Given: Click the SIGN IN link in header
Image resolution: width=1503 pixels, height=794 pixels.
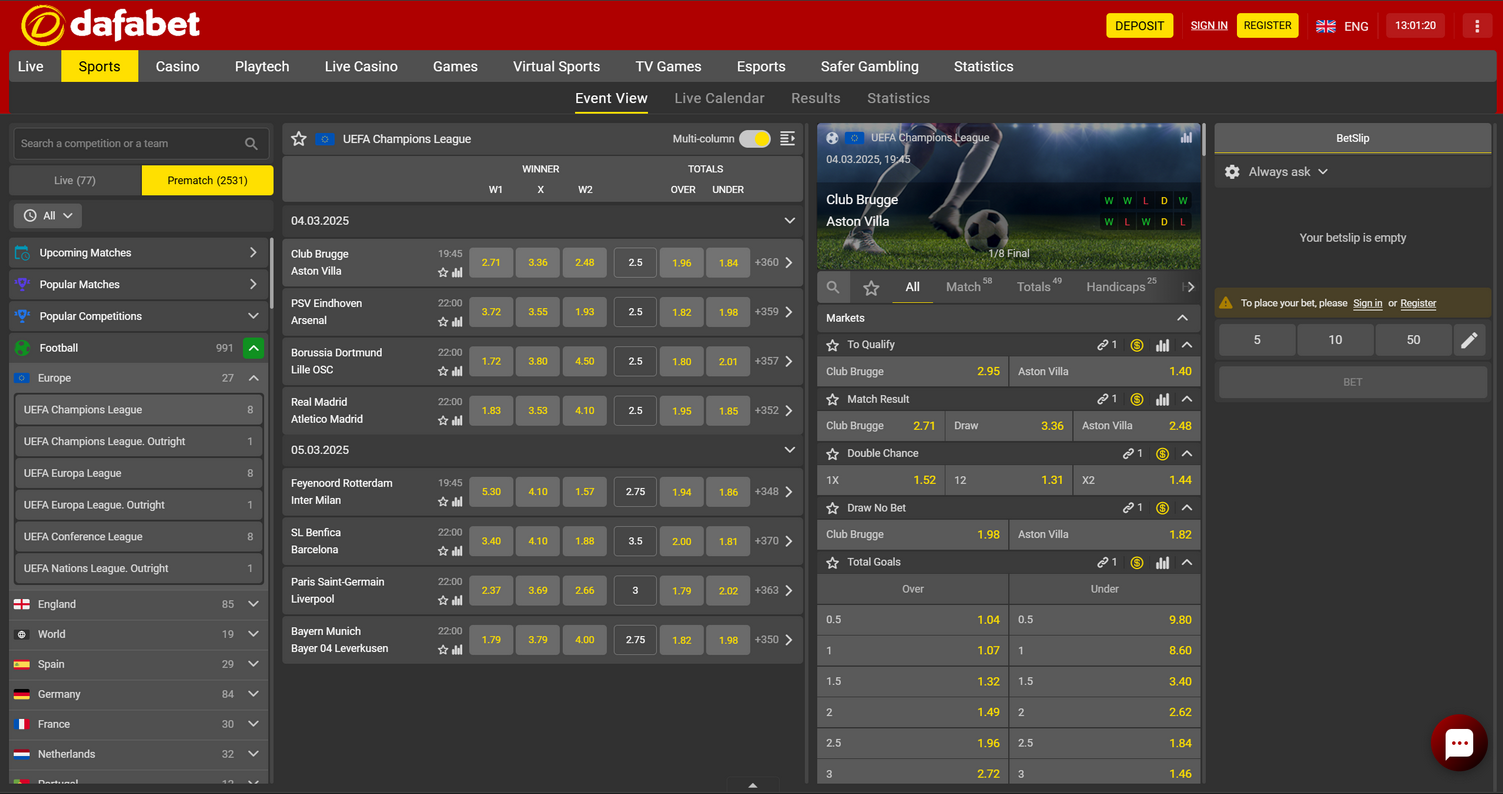Looking at the screenshot, I should (x=1208, y=26).
